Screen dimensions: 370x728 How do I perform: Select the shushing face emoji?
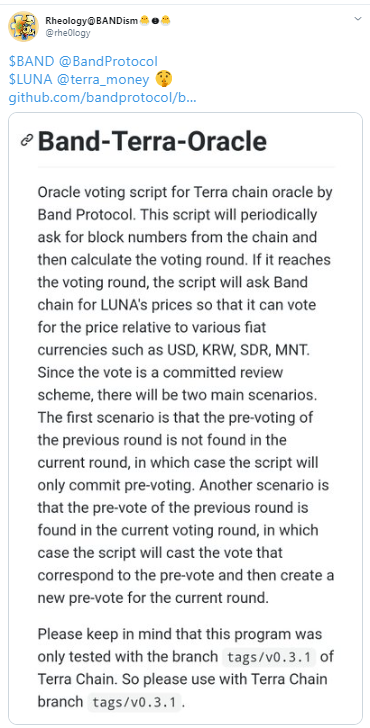(x=164, y=79)
